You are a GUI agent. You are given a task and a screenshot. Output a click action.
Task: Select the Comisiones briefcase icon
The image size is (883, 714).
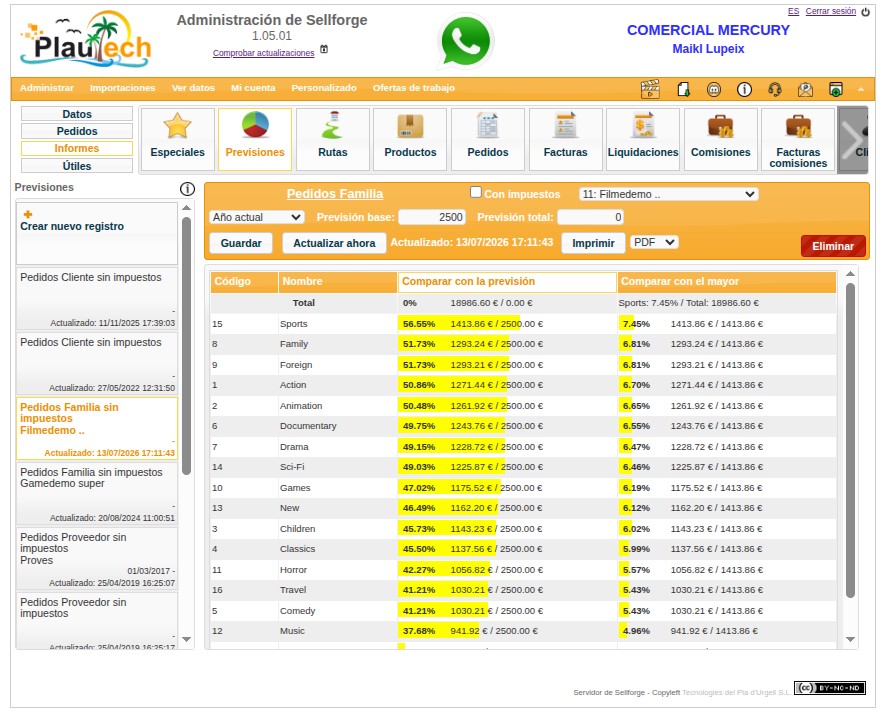tap(720, 139)
